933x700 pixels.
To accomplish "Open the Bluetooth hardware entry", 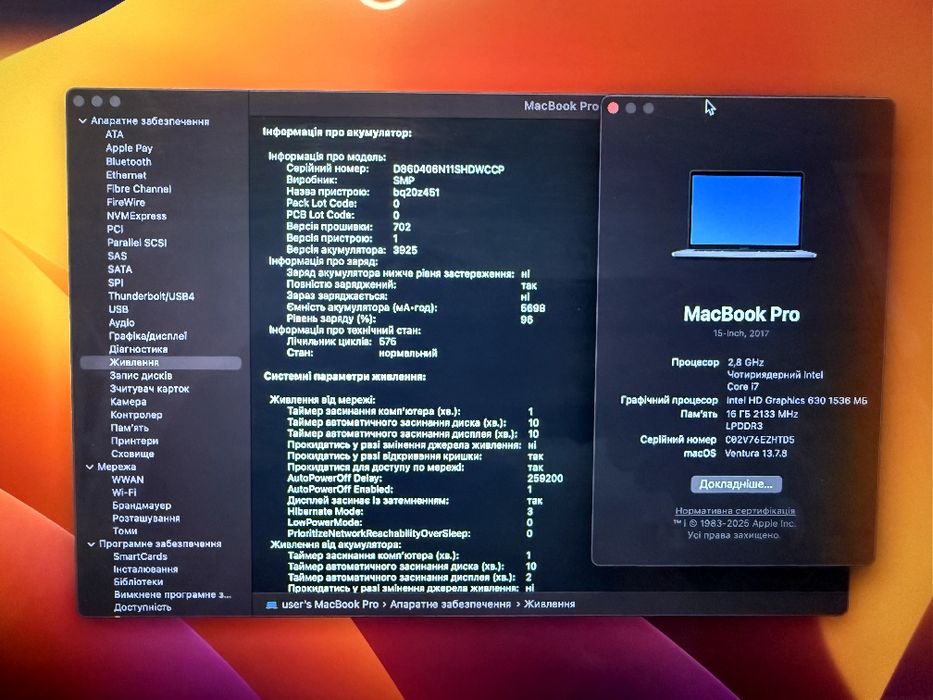I will [x=129, y=162].
